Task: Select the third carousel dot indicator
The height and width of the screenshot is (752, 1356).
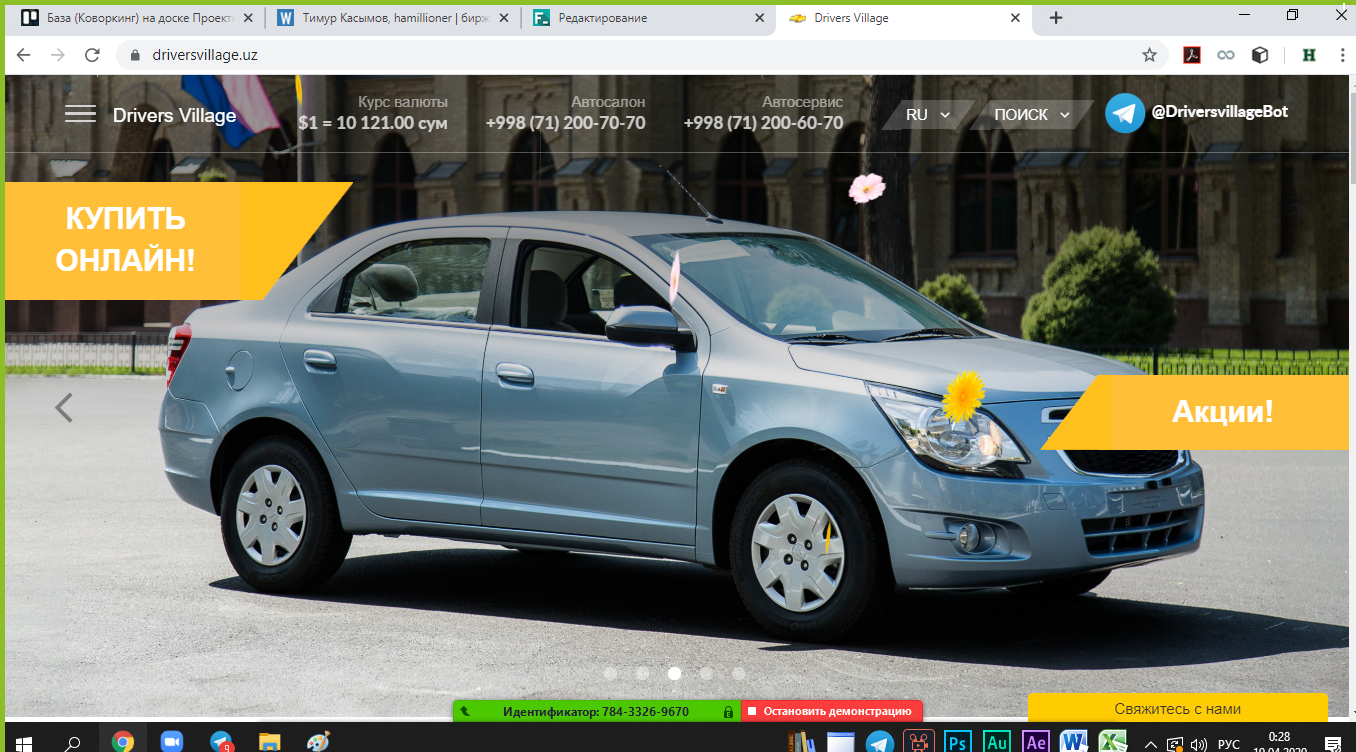Action: click(x=674, y=674)
